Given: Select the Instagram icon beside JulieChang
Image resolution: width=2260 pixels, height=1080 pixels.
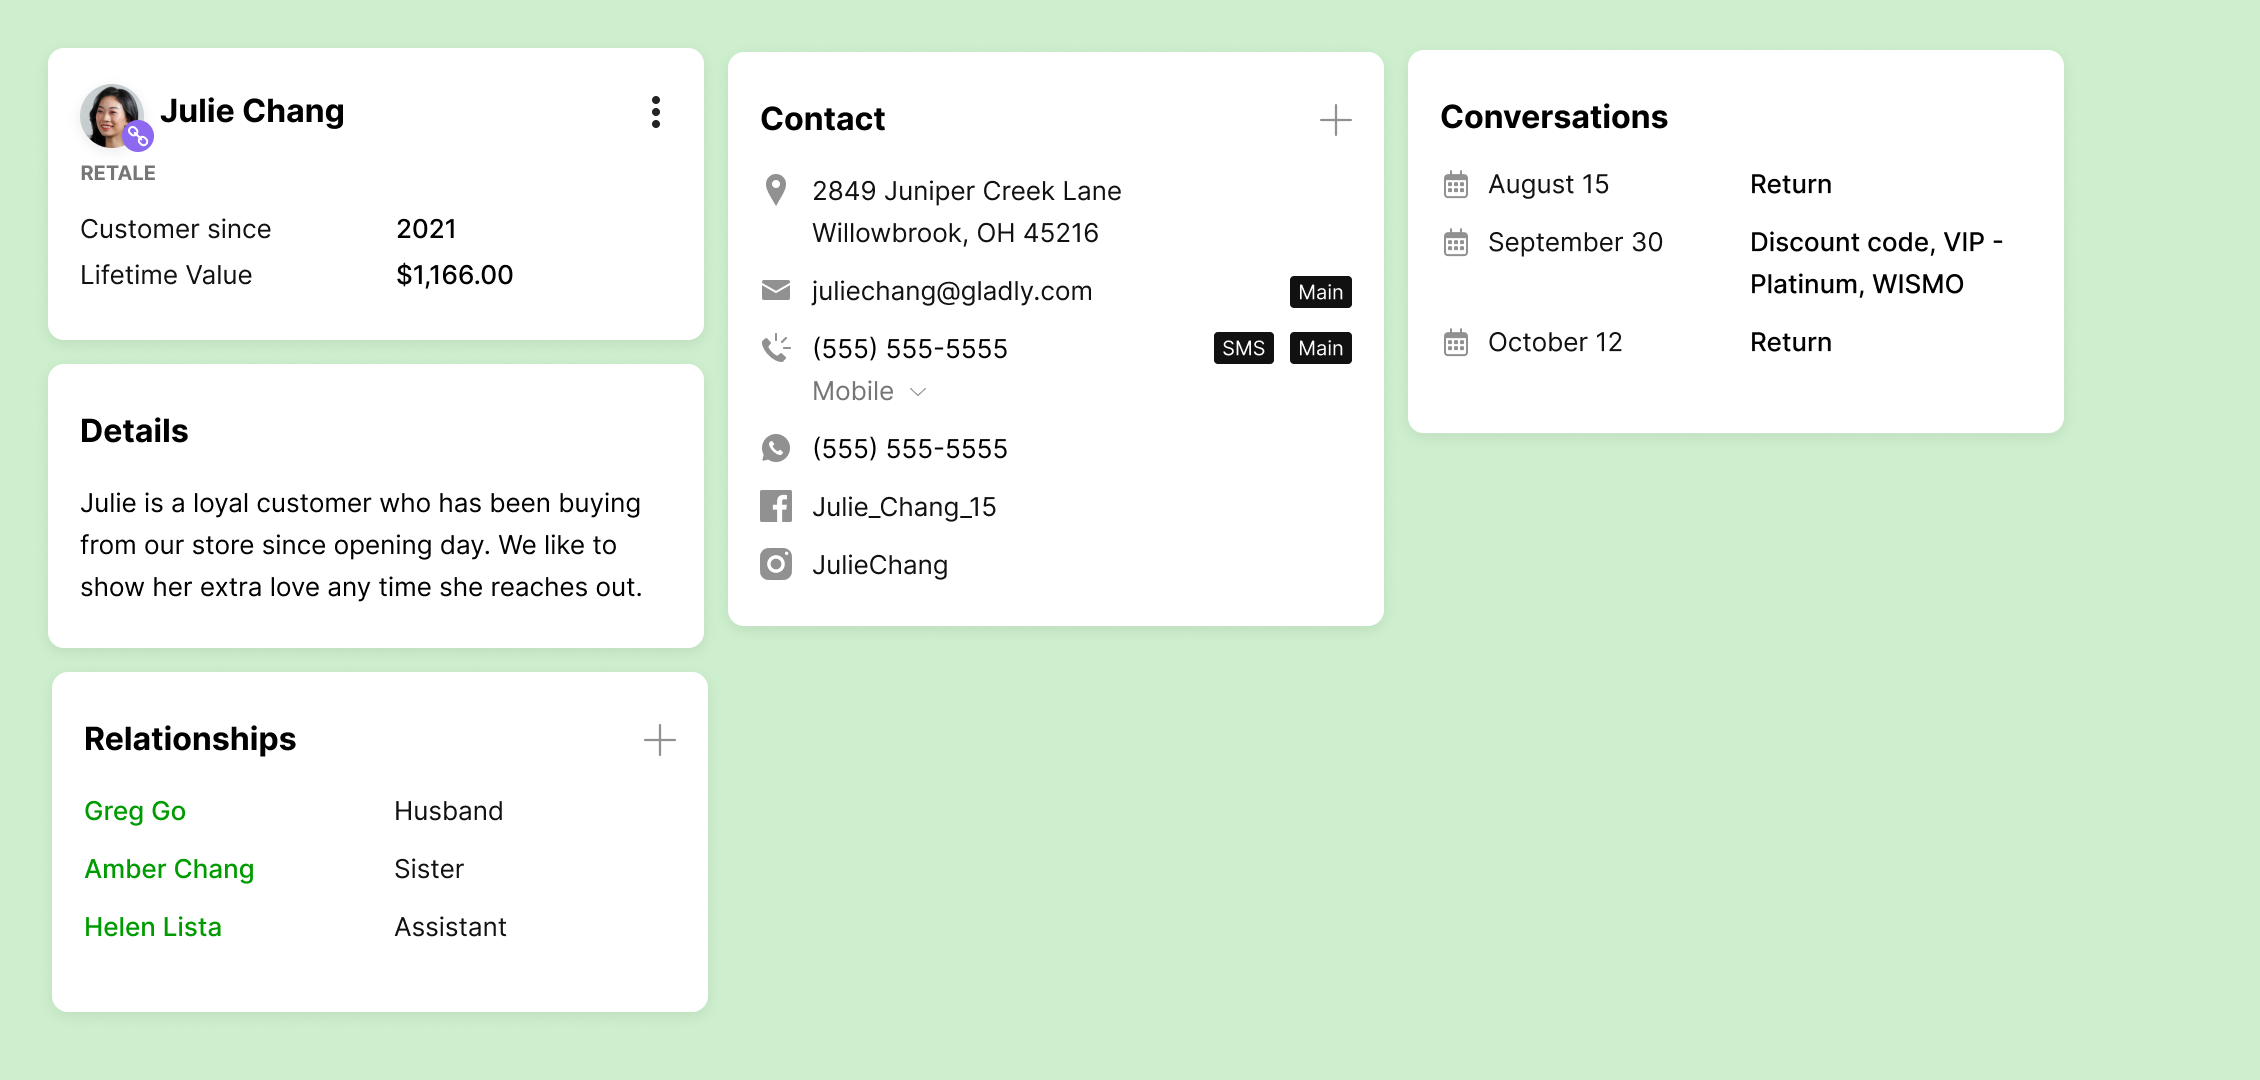Looking at the screenshot, I should (775, 564).
